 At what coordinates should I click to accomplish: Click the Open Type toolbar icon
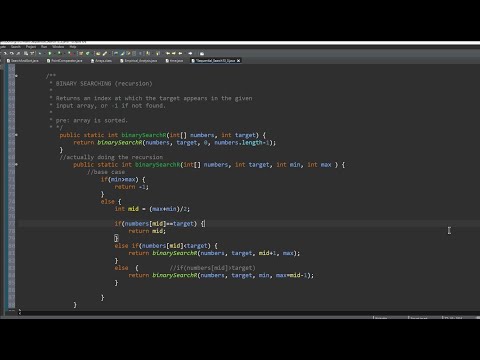[98, 53]
